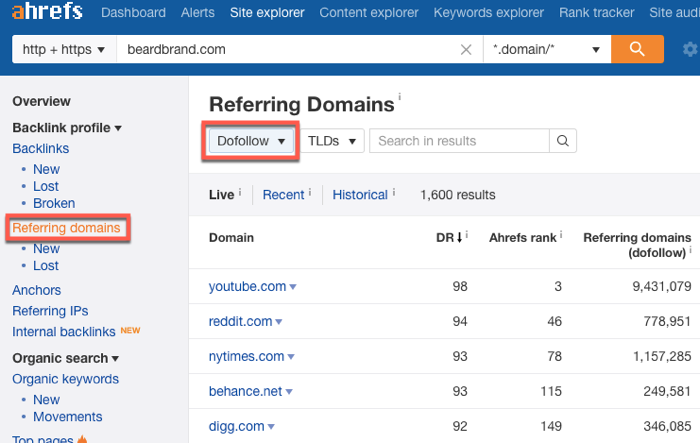Open settings gear icon

pos(689,49)
